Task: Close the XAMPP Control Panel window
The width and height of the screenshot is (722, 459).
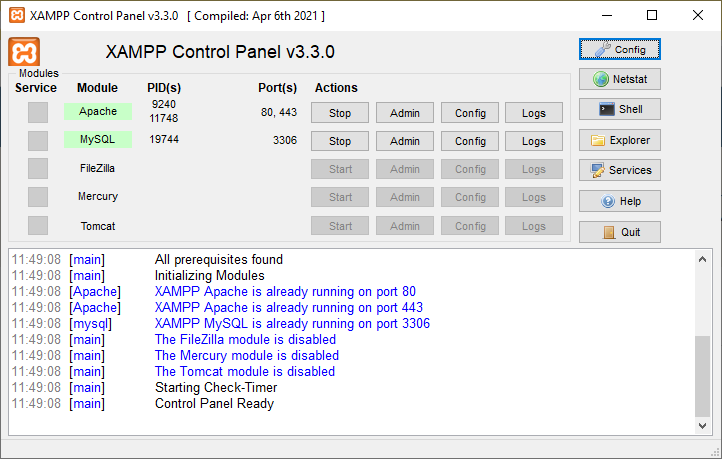Action: [x=698, y=15]
